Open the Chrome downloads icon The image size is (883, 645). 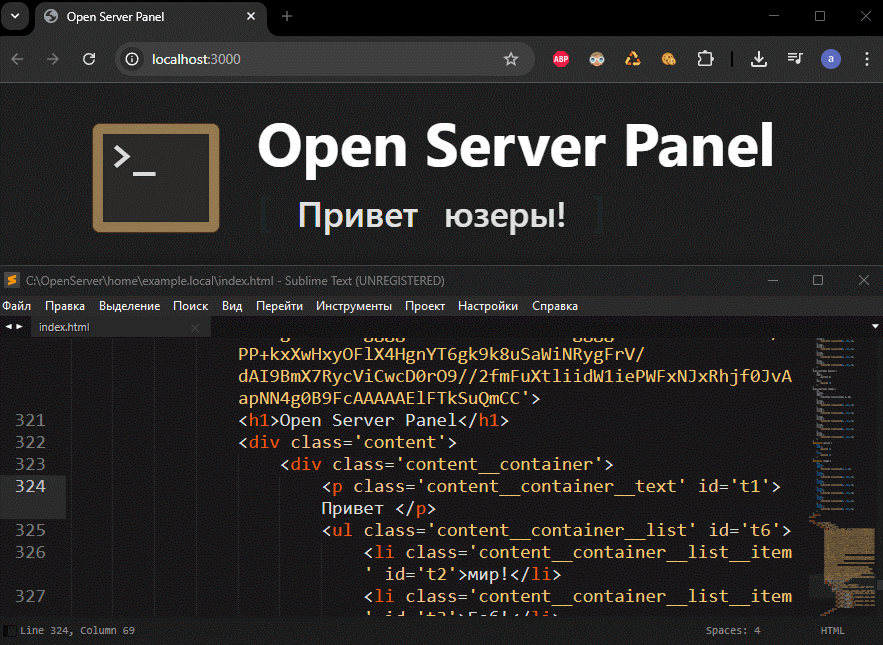pyautogui.click(x=759, y=59)
